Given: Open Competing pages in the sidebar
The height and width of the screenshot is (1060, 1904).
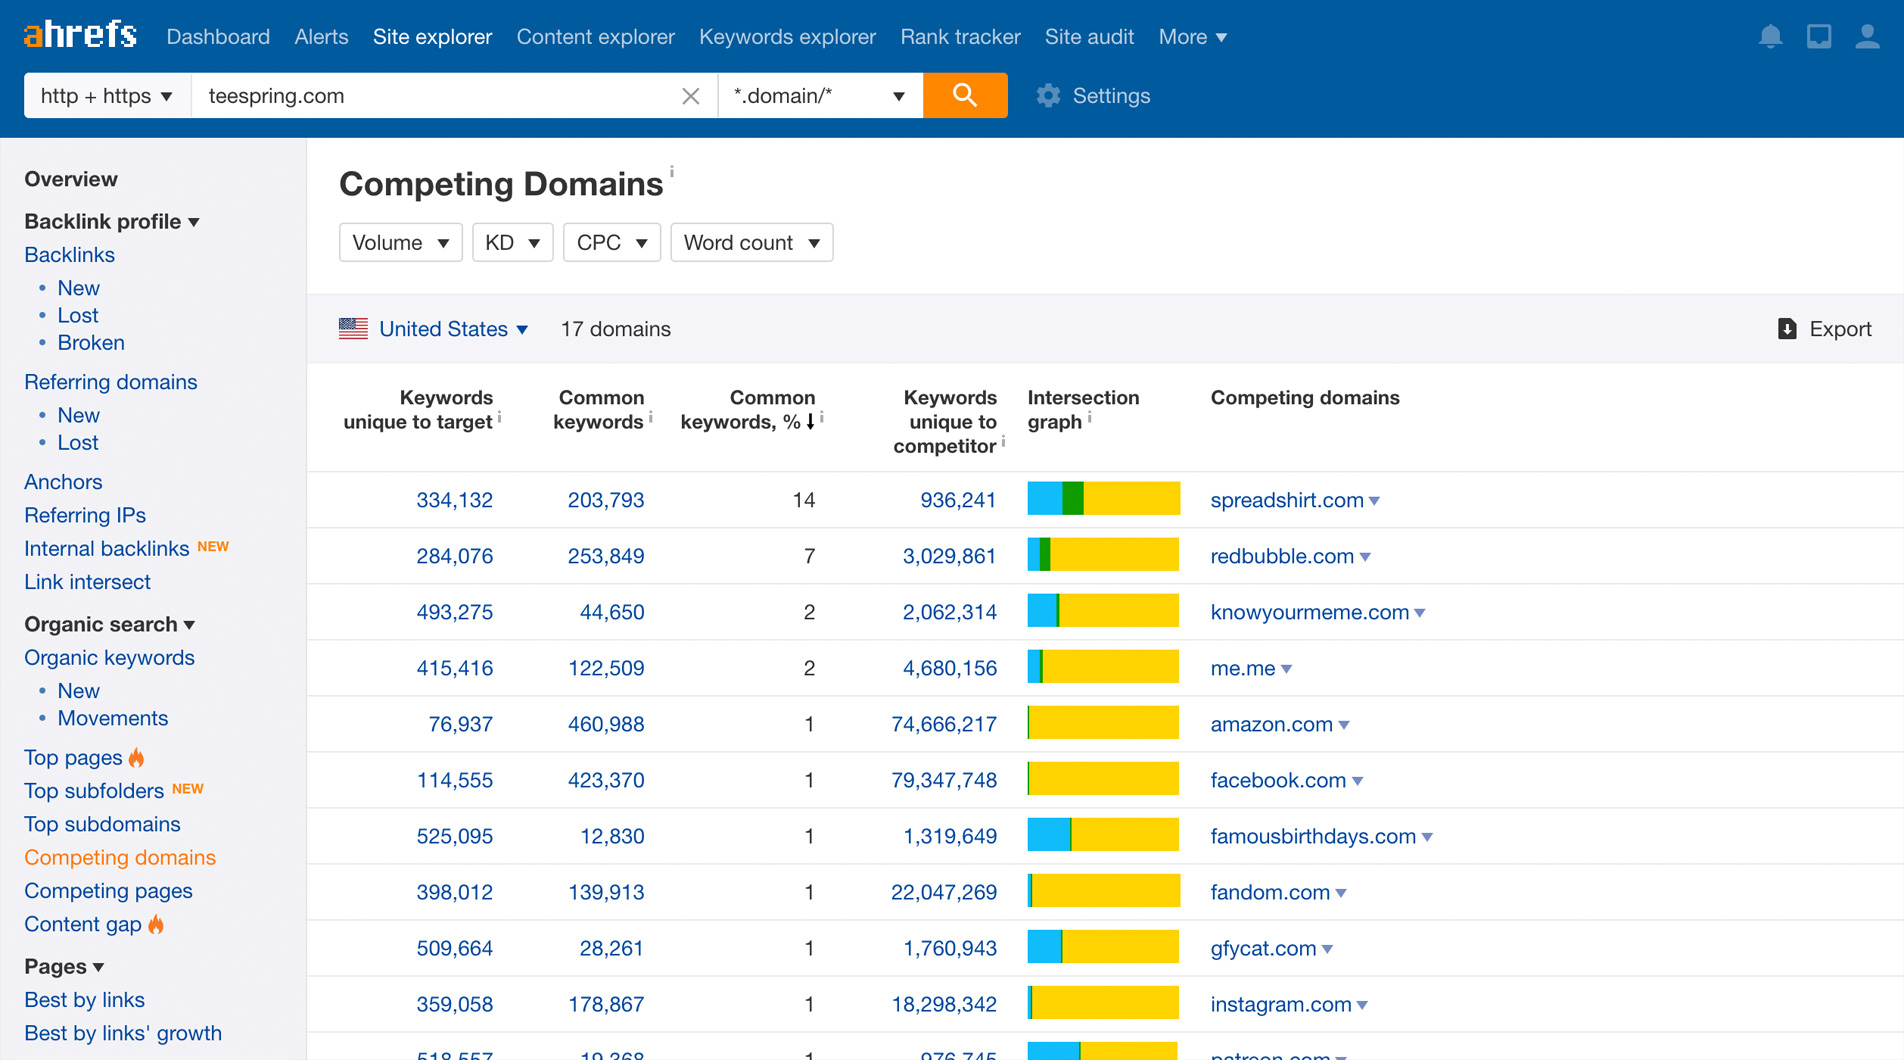Looking at the screenshot, I should pos(108,891).
